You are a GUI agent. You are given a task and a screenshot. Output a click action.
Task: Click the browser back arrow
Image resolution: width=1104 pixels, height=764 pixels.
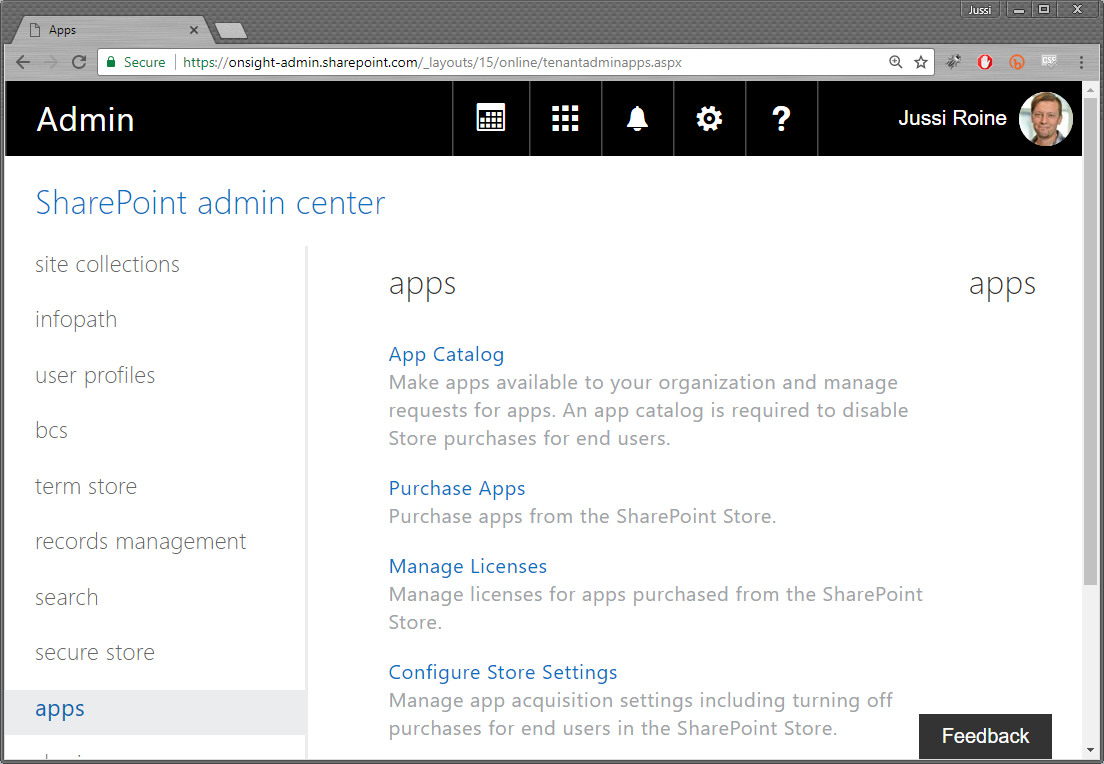[23, 62]
